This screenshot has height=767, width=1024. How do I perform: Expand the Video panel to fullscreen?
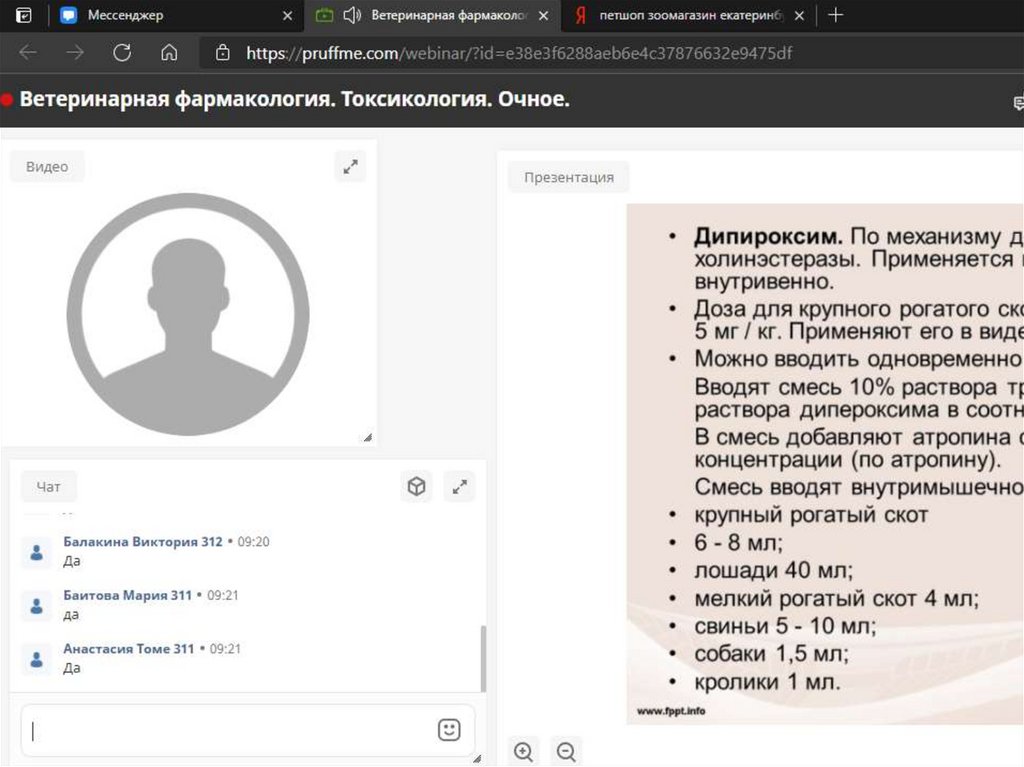click(x=350, y=167)
